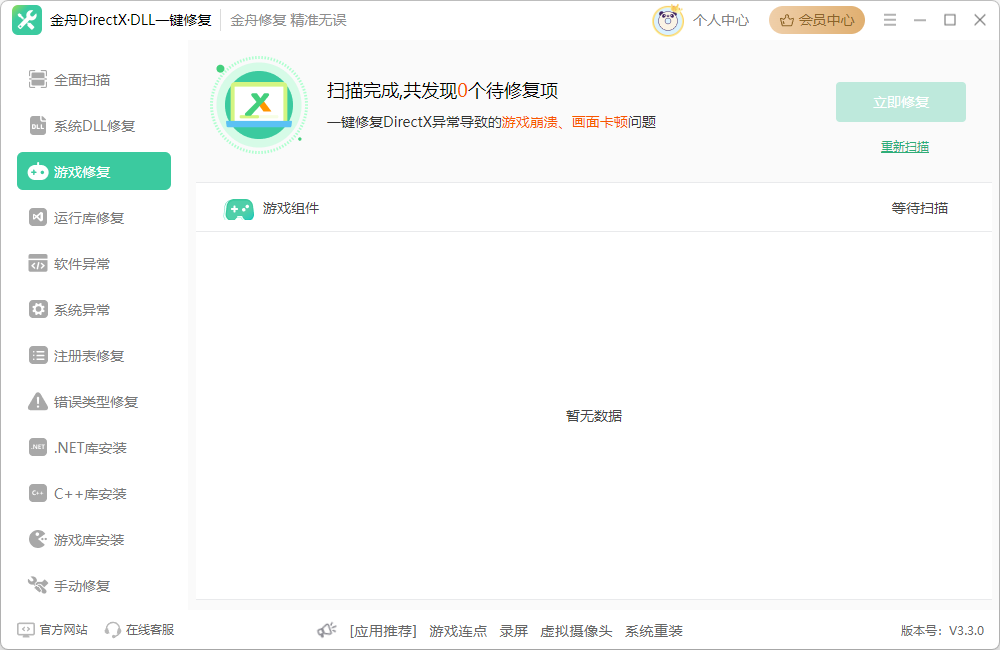Select the 运行库修复 menu item
Screen dimensions: 1000x650
point(94,217)
